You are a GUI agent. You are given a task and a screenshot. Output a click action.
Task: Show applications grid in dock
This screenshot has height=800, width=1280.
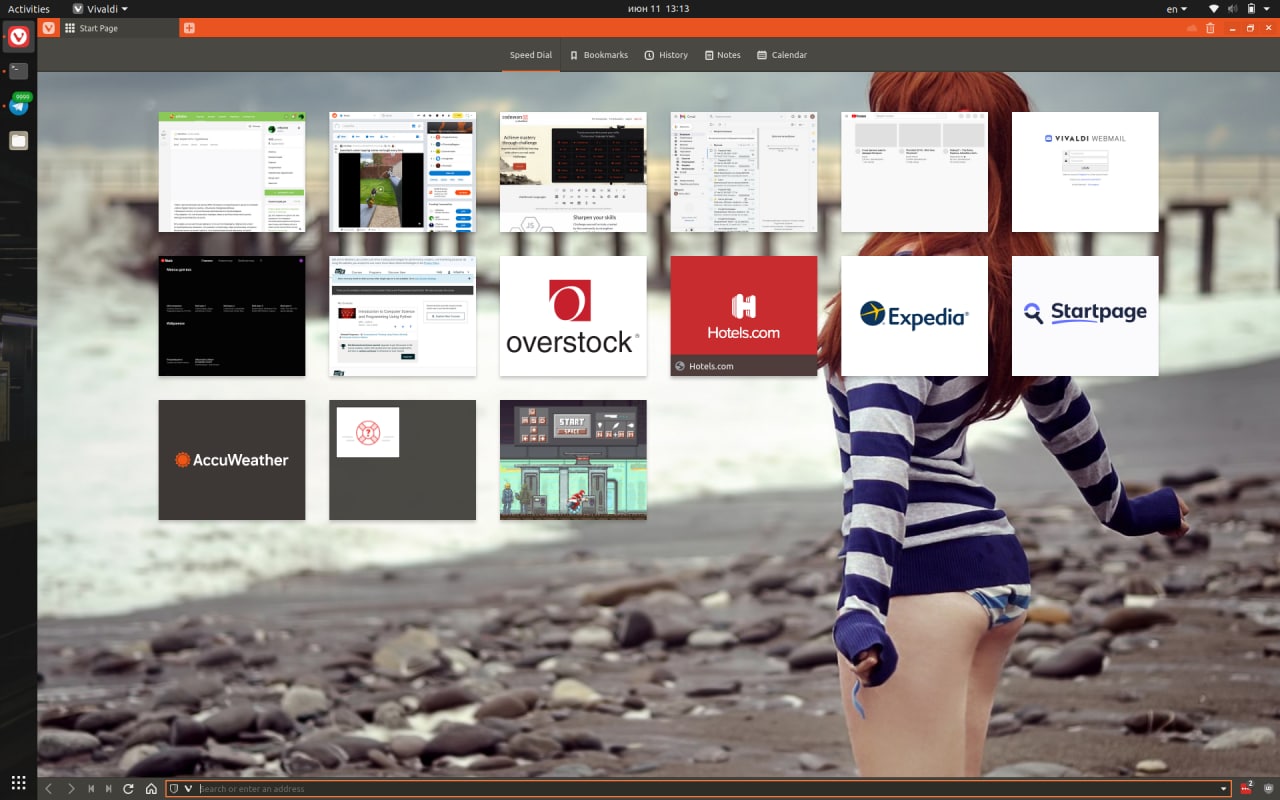tap(19, 782)
